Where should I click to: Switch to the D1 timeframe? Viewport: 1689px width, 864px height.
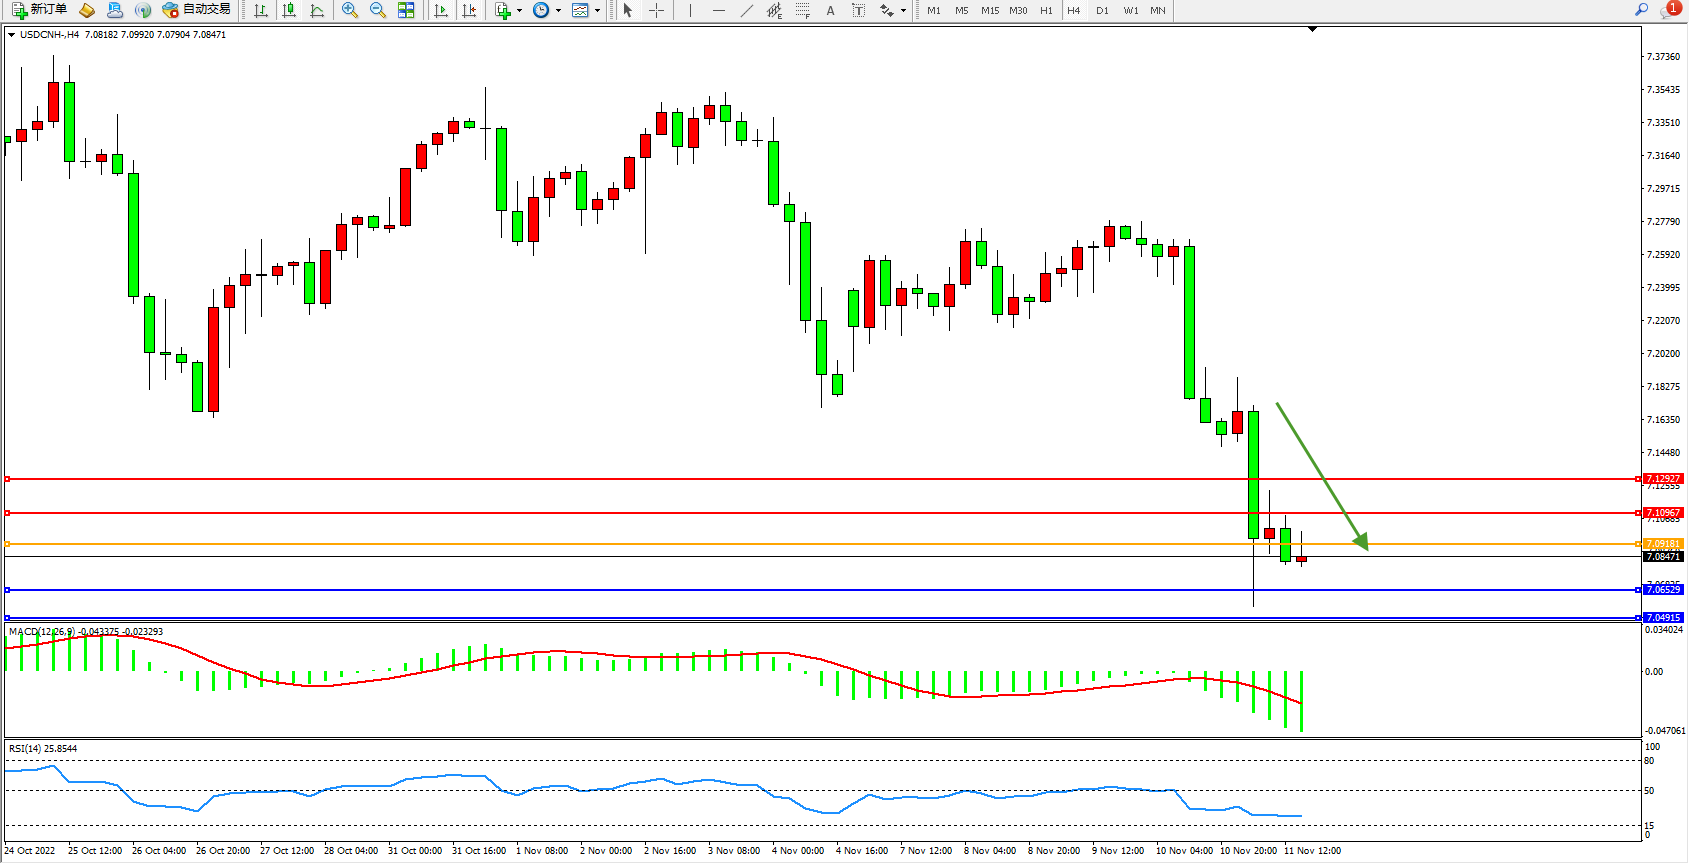1102,10
